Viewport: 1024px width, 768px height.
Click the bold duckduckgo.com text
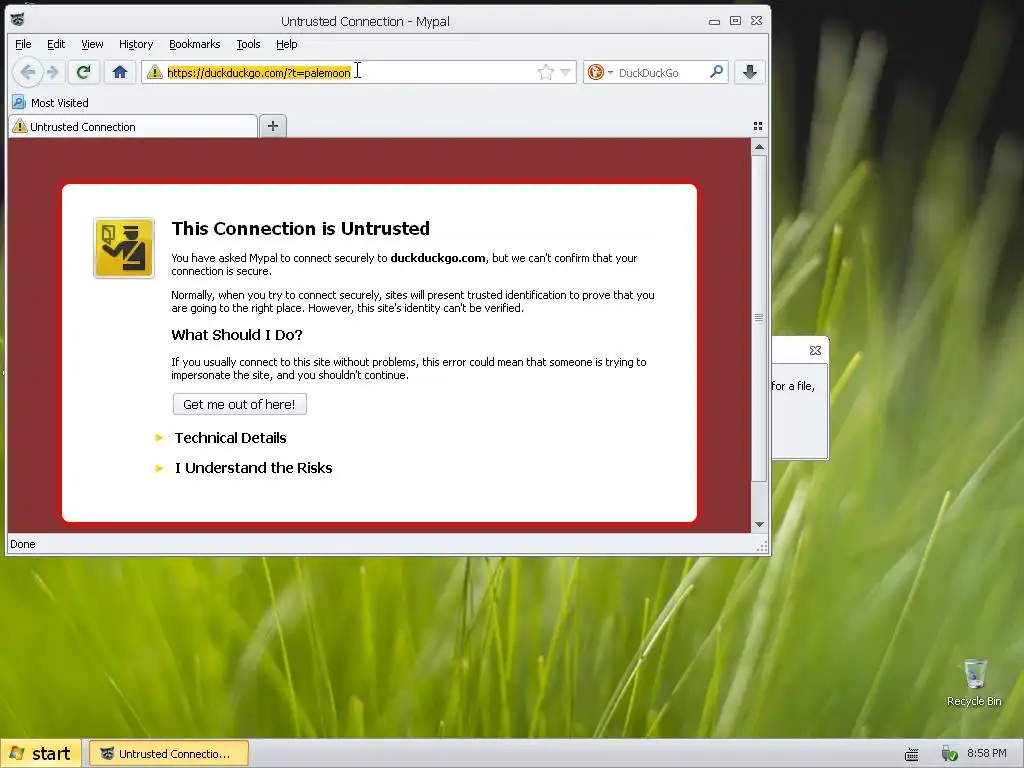438,258
